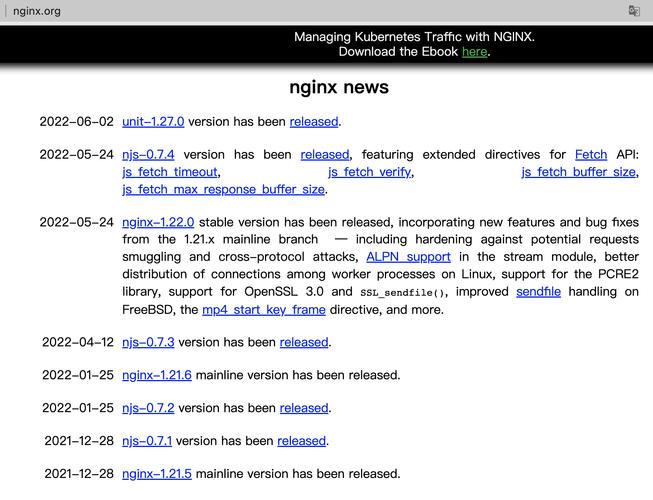
Task: Open the njs-0.7.1 link
Action: coord(147,441)
